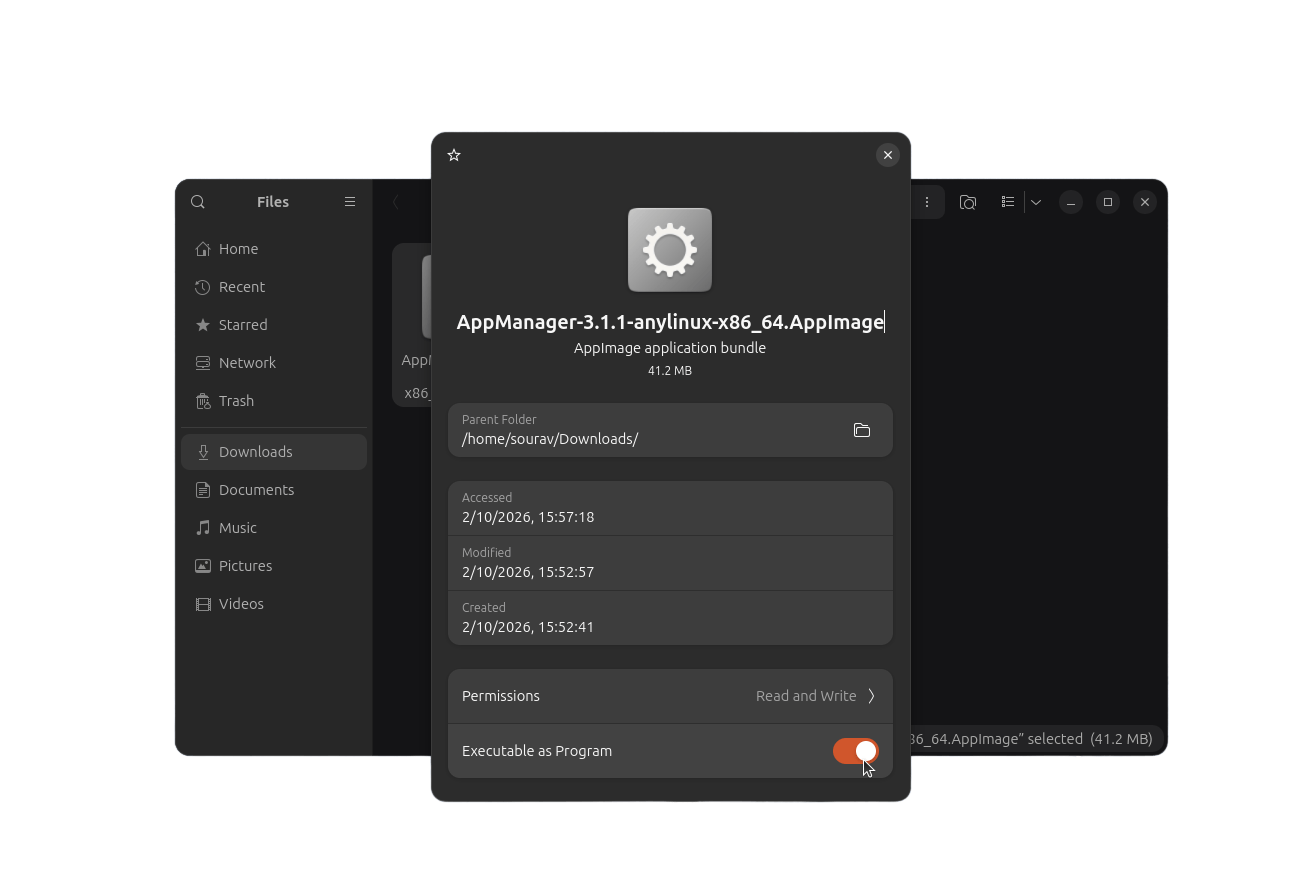Close the properties dialog
This screenshot has width=1300, height=876.
click(887, 155)
